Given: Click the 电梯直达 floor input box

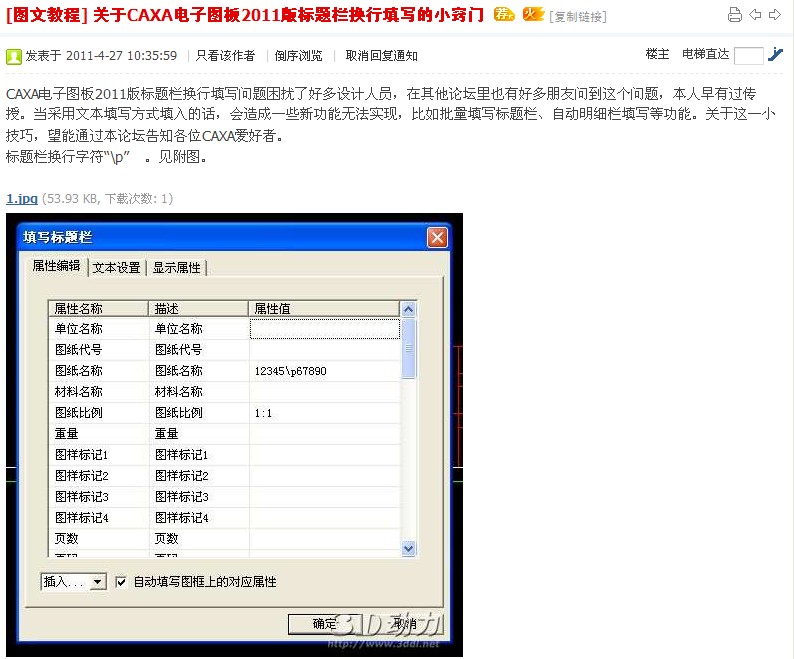Looking at the screenshot, I should [x=747, y=56].
